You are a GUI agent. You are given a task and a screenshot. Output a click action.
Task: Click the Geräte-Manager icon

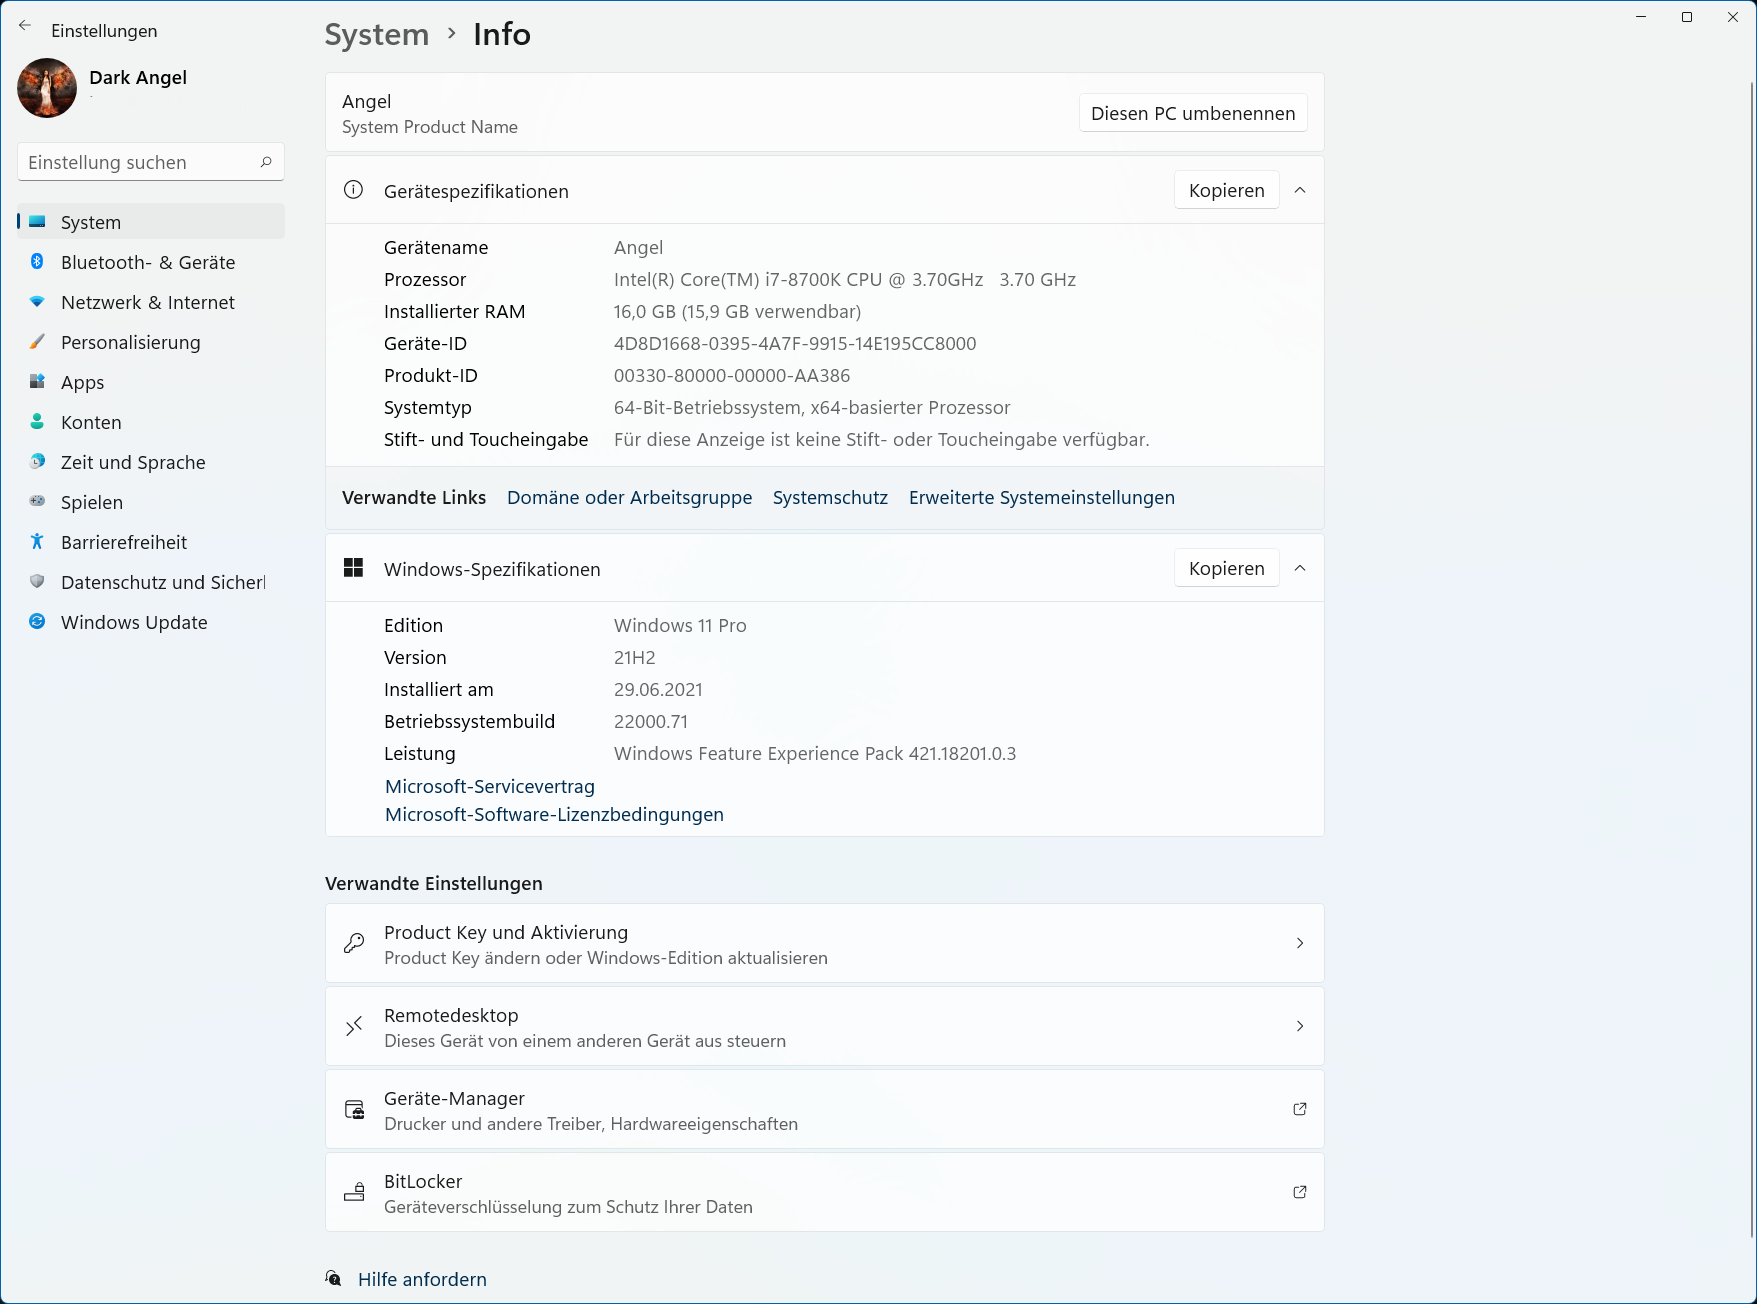click(354, 1109)
